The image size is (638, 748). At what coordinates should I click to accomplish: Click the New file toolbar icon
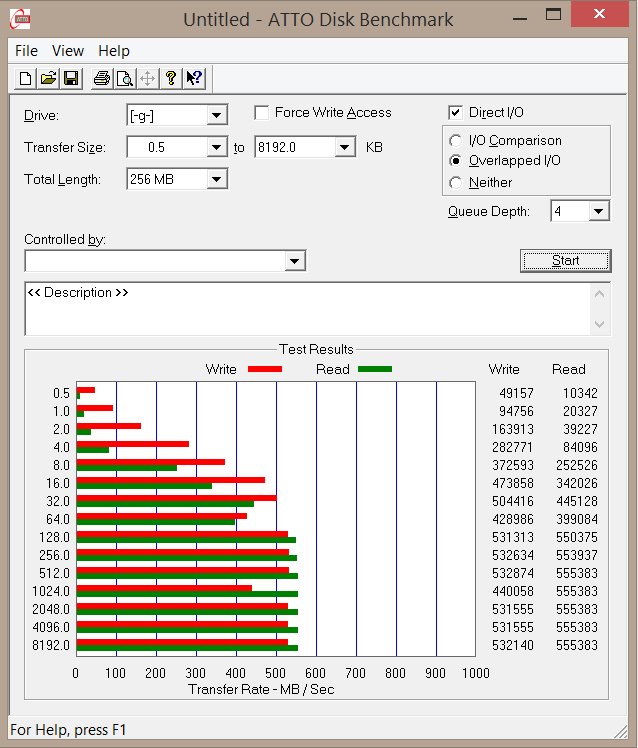pyautogui.click(x=25, y=79)
